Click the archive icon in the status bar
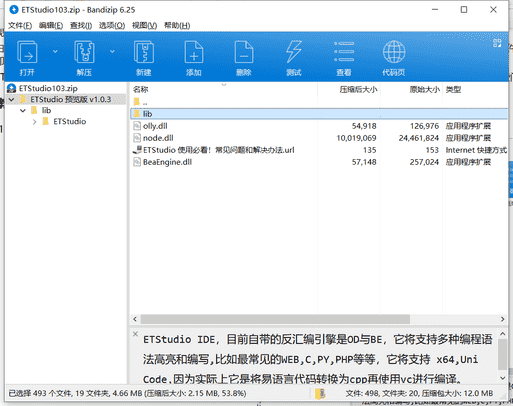 pos(320,394)
